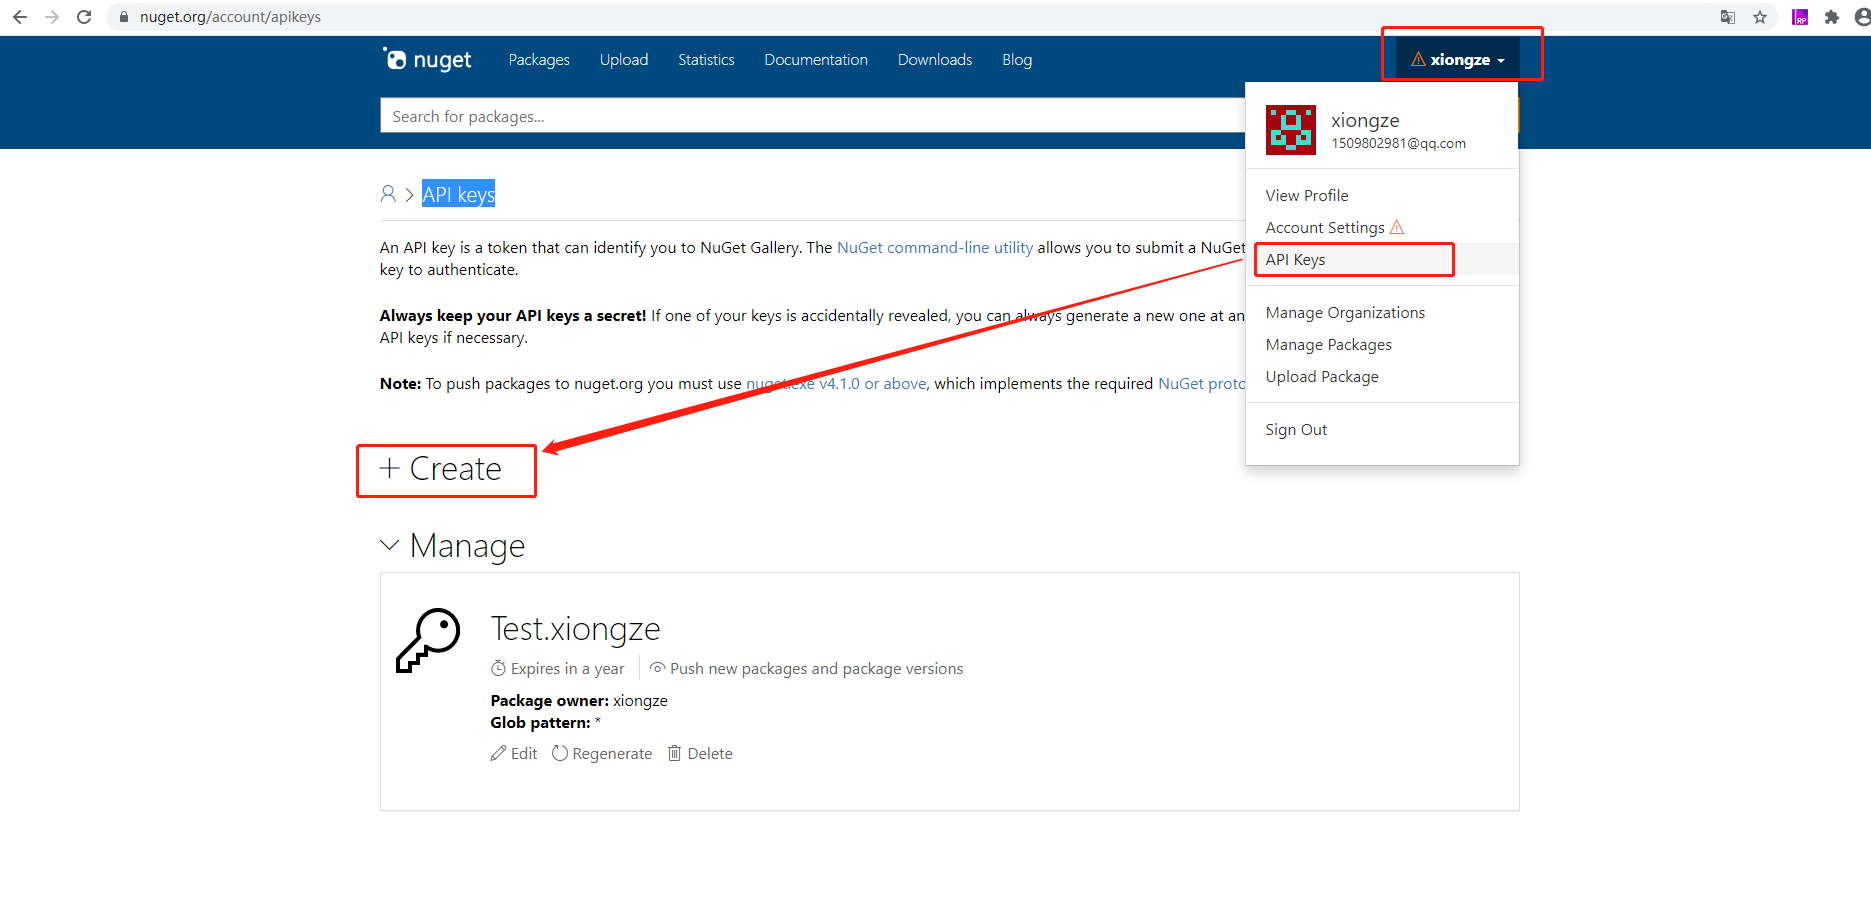Open NuGet command-line utility link

point(935,247)
